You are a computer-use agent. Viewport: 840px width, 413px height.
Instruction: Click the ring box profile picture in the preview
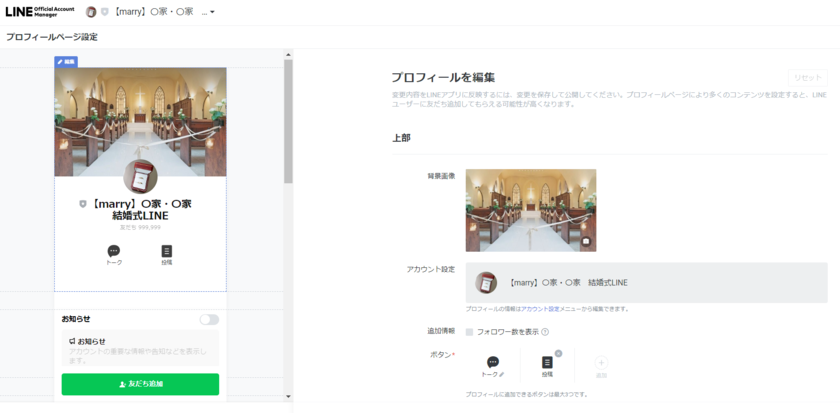140,176
